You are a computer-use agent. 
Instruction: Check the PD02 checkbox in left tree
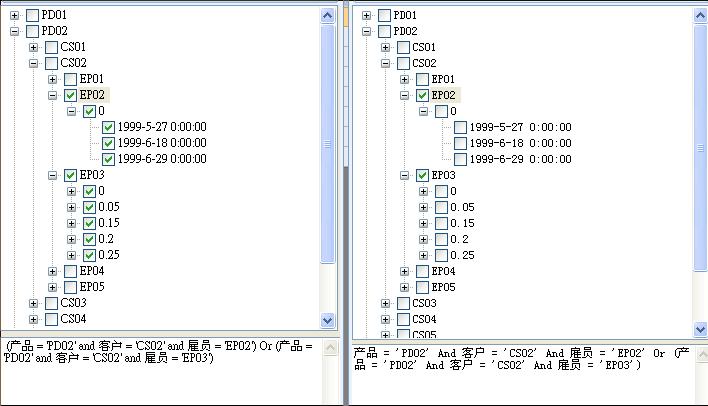33,31
